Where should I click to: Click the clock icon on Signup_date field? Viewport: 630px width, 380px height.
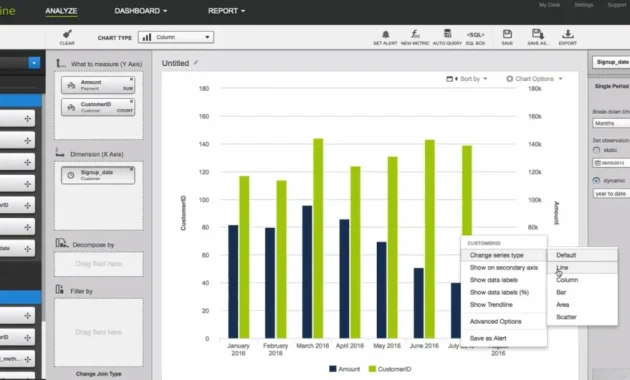pos(71,175)
